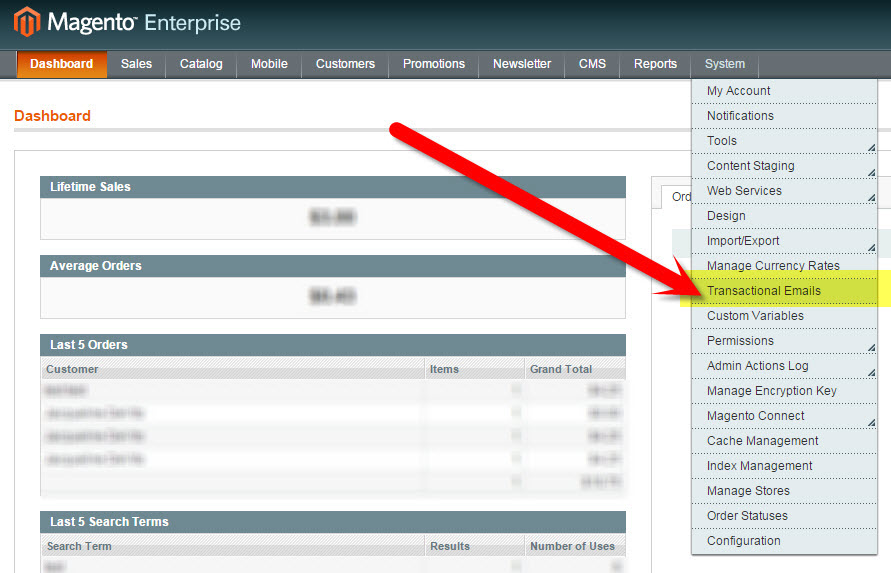Click the Last 5 Search Terms header
The image size is (891, 573).
click(x=333, y=522)
